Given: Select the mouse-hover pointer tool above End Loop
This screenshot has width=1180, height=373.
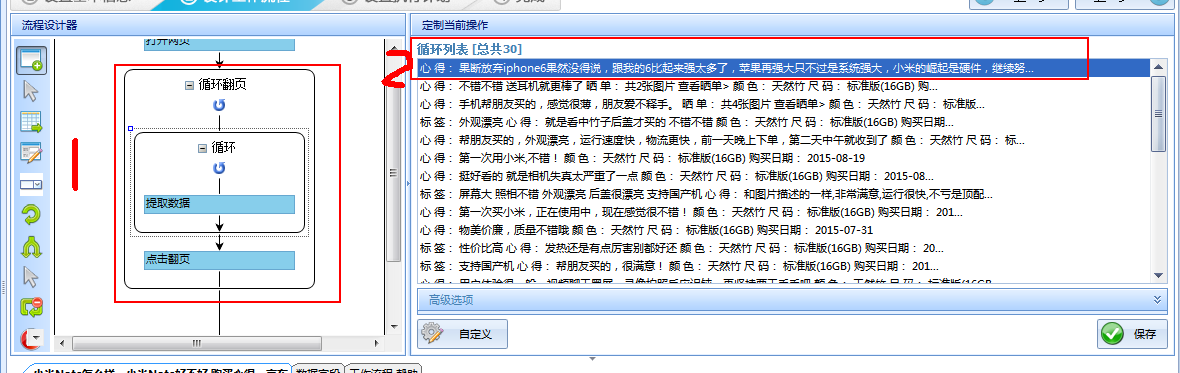Looking at the screenshot, I should coord(31,276).
